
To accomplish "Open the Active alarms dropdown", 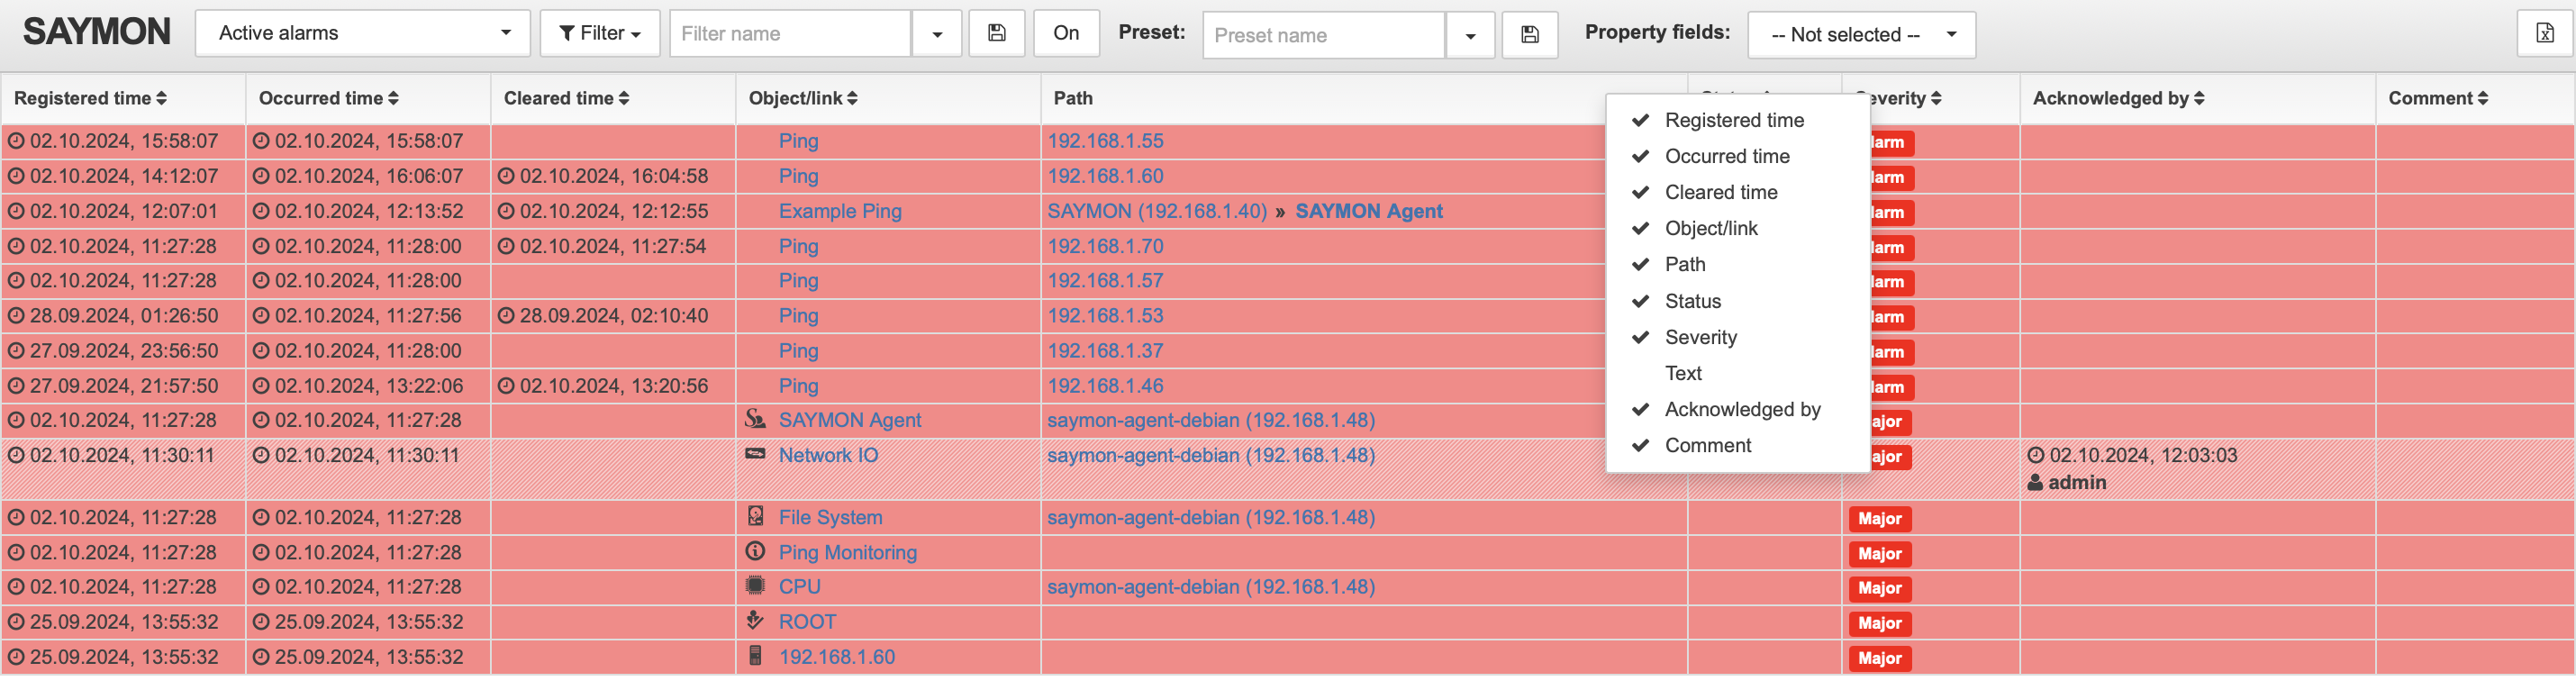I will [x=363, y=34].
